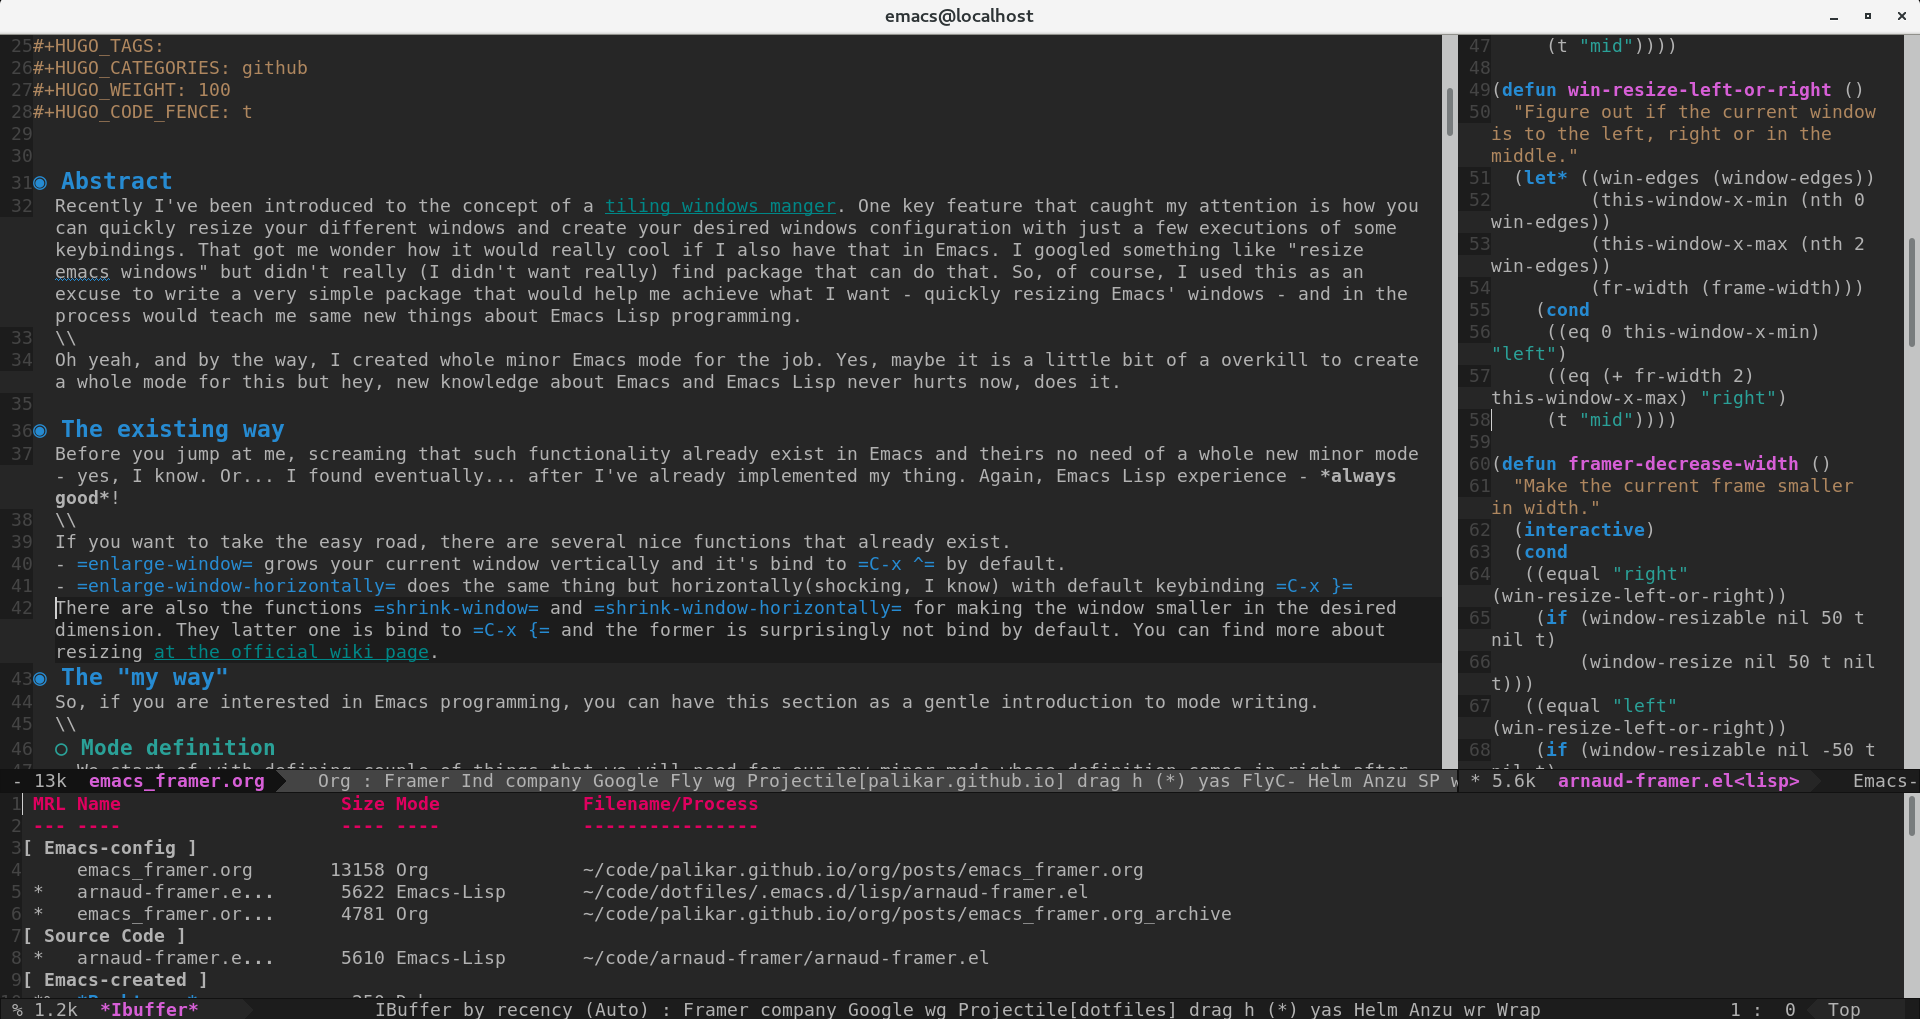Sort Ibuffer by Name column header
Screen dimensions: 1920x1019
click(99, 804)
